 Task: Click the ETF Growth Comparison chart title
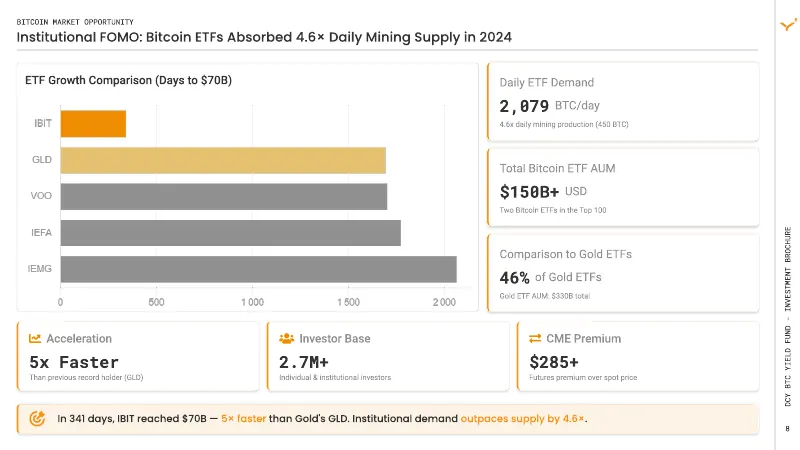point(129,80)
